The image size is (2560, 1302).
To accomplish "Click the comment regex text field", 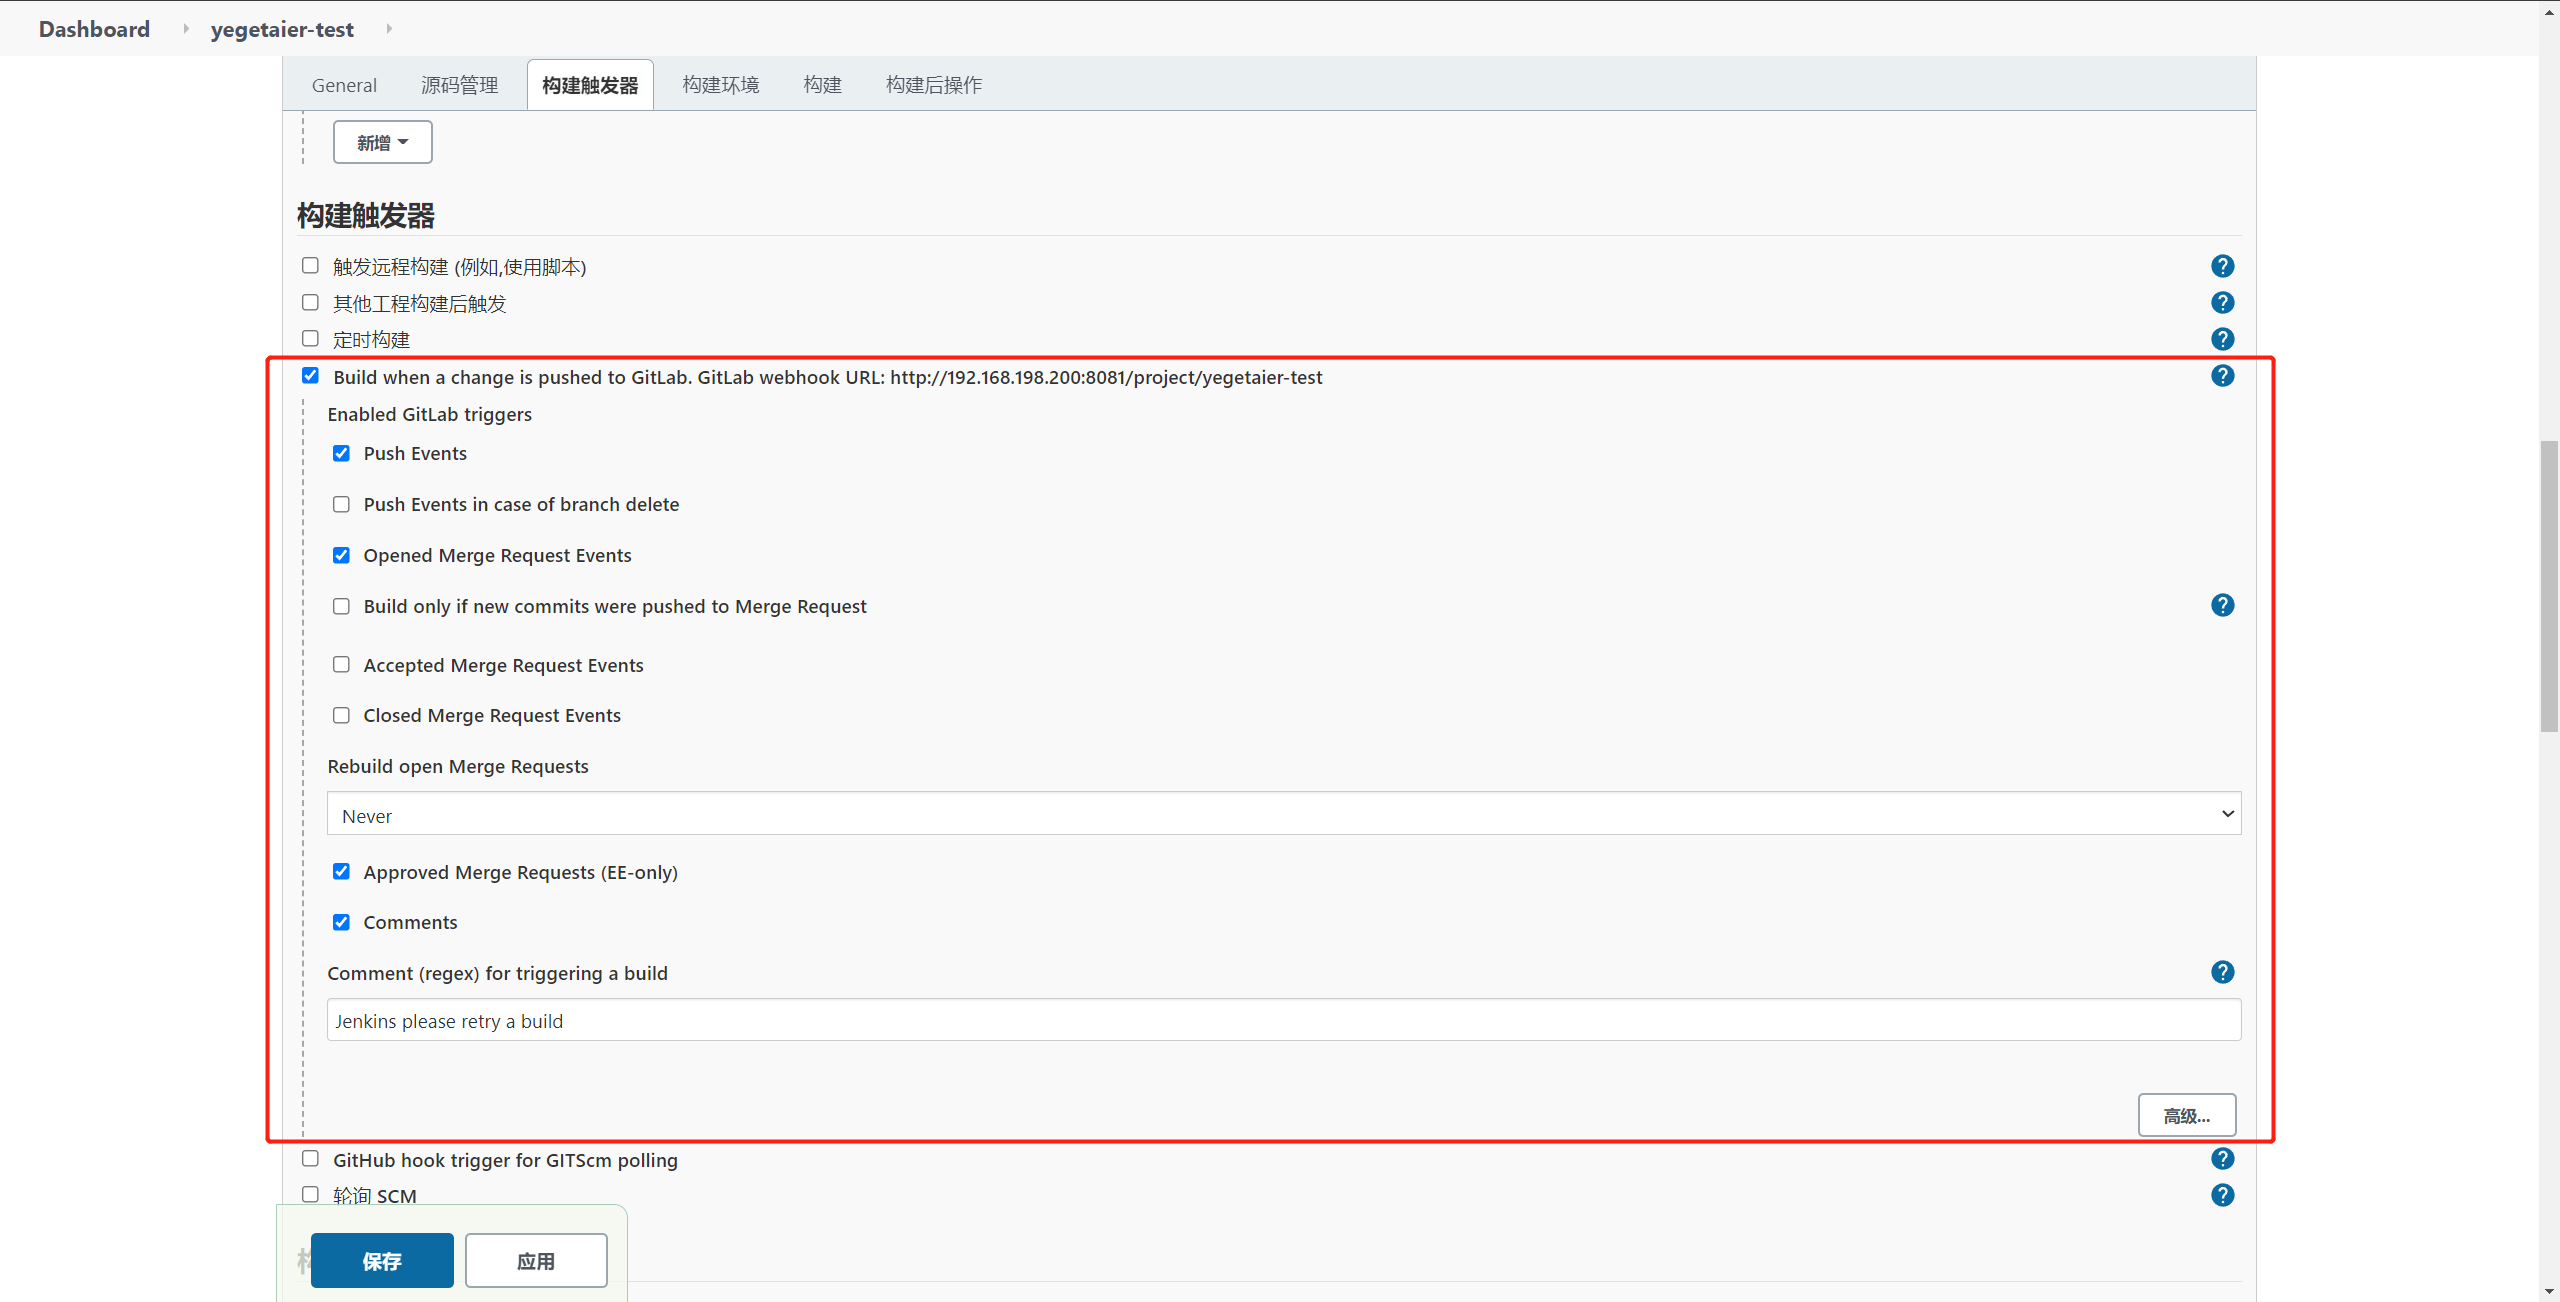I will [1283, 1021].
